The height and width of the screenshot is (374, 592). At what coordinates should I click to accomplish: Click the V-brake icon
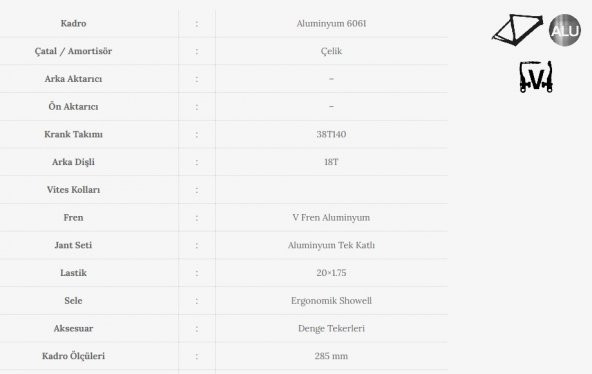(536, 77)
